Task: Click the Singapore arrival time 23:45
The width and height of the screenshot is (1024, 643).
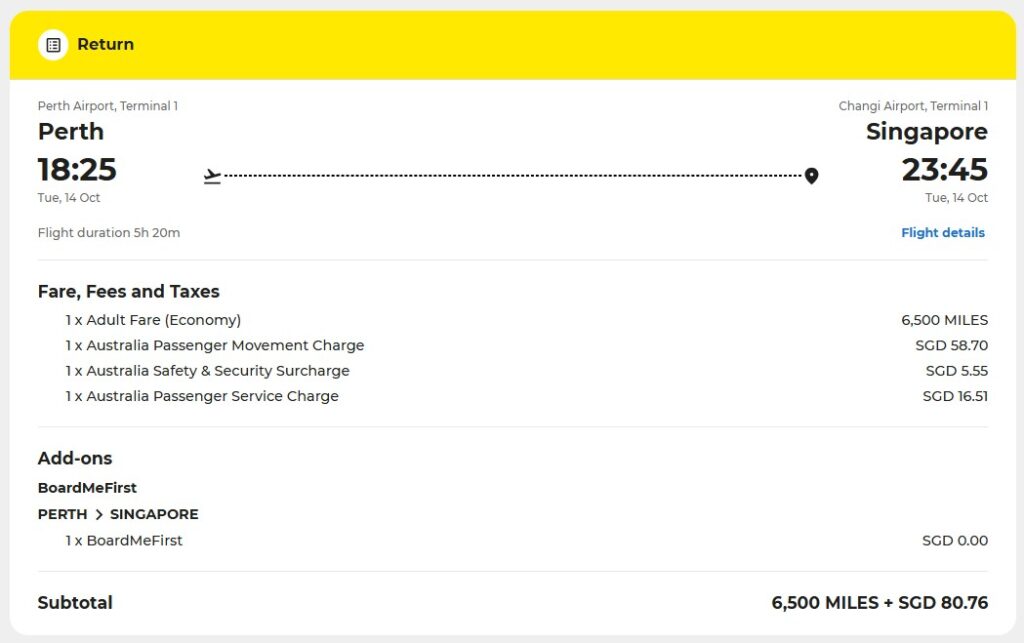Action: tap(943, 170)
